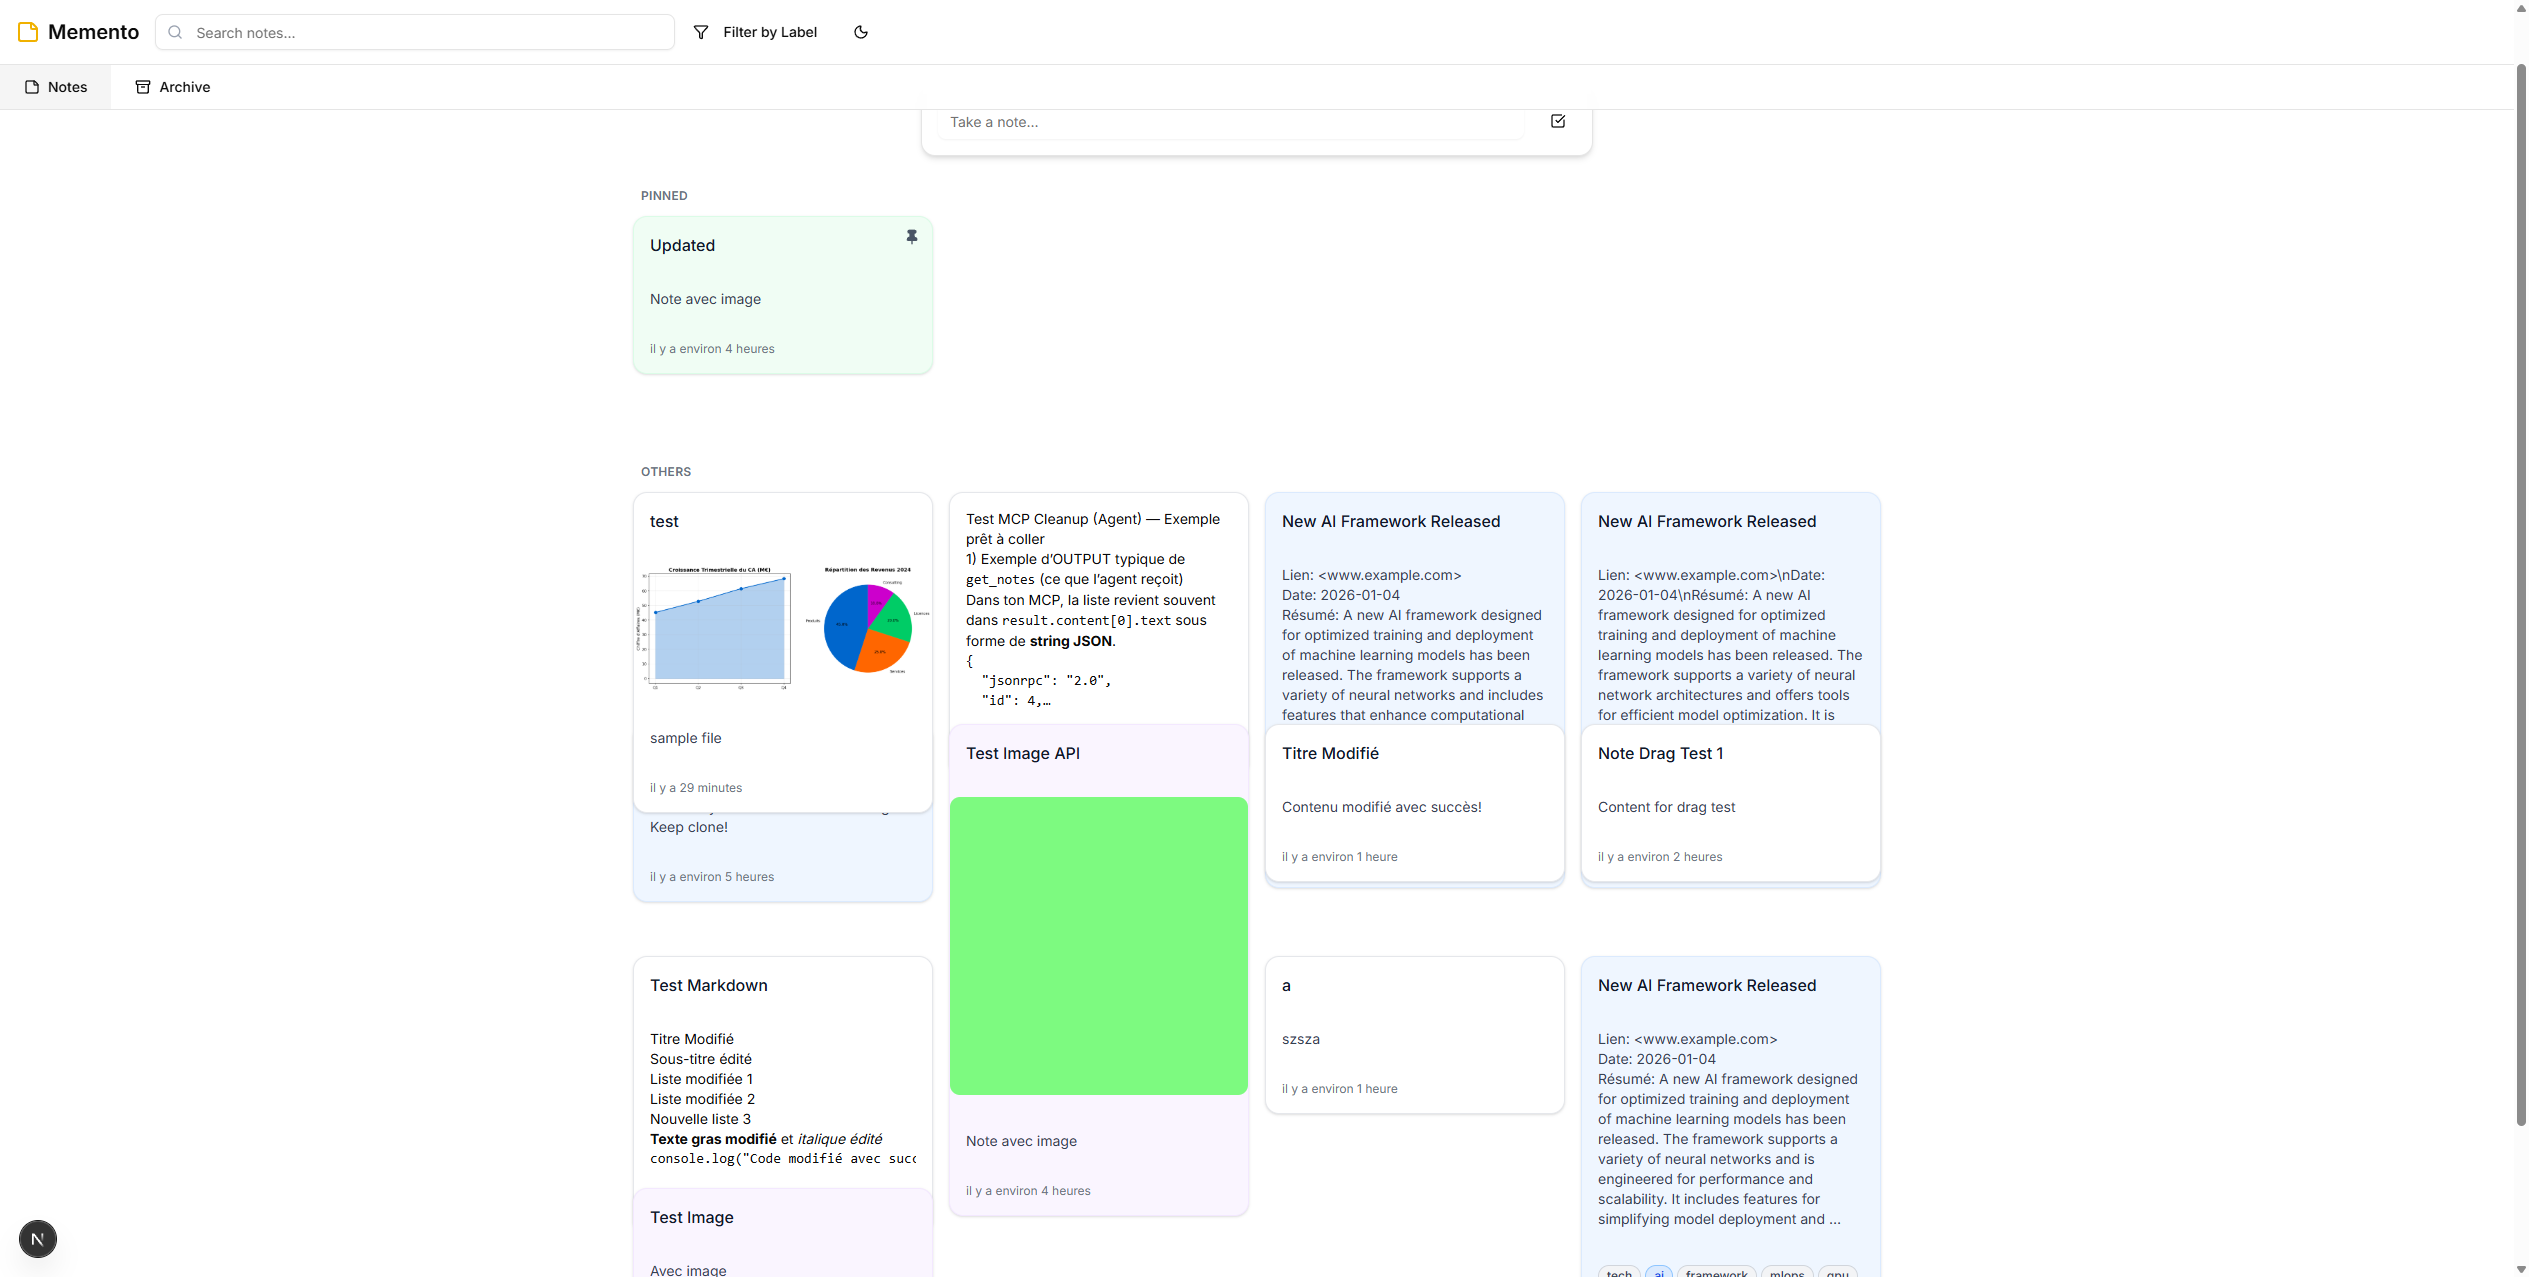Open the Test Markdown note
Viewport: 2529px width, 1277px height.
782,1070
